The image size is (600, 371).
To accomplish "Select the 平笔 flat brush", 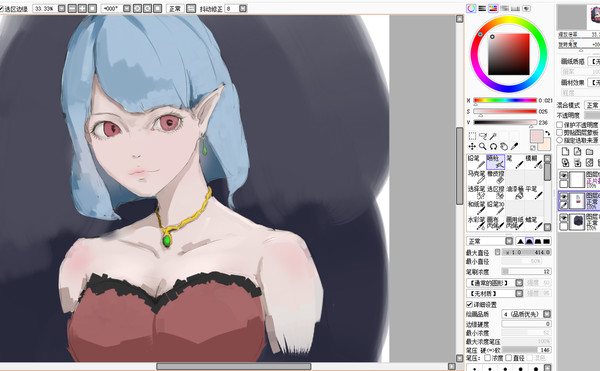I will tap(534, 192).
